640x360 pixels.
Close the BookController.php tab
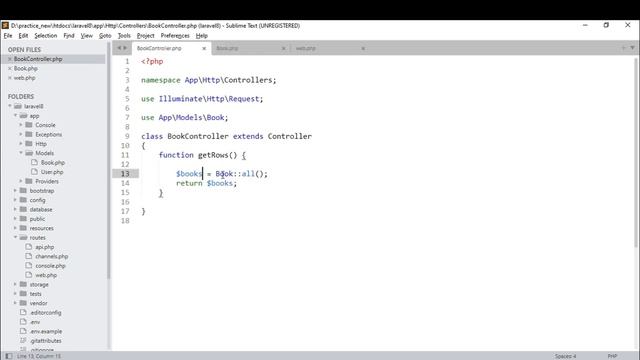204,48
